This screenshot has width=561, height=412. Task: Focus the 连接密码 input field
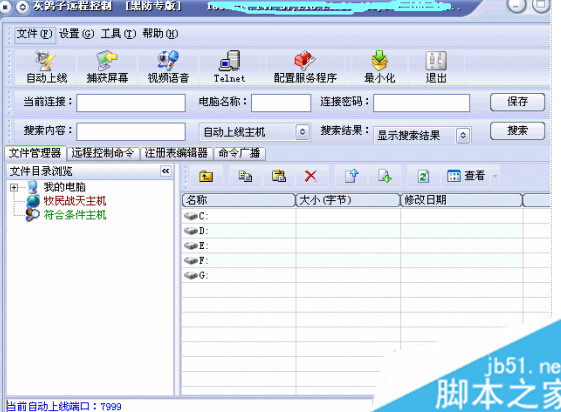coord(421,103)
